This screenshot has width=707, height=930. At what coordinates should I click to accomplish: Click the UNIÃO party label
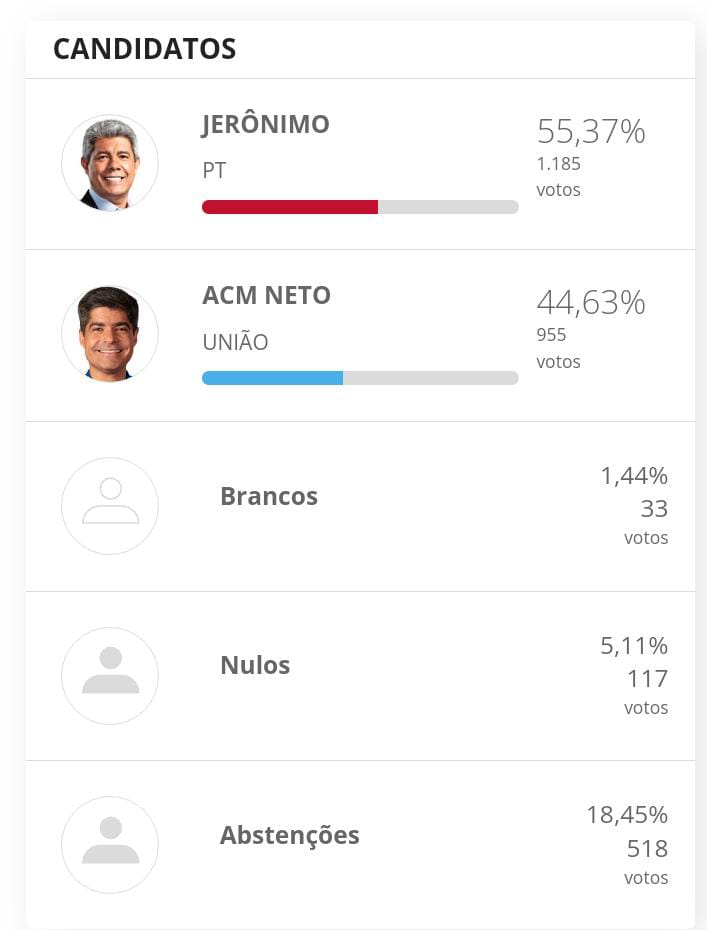coord(235,341)
